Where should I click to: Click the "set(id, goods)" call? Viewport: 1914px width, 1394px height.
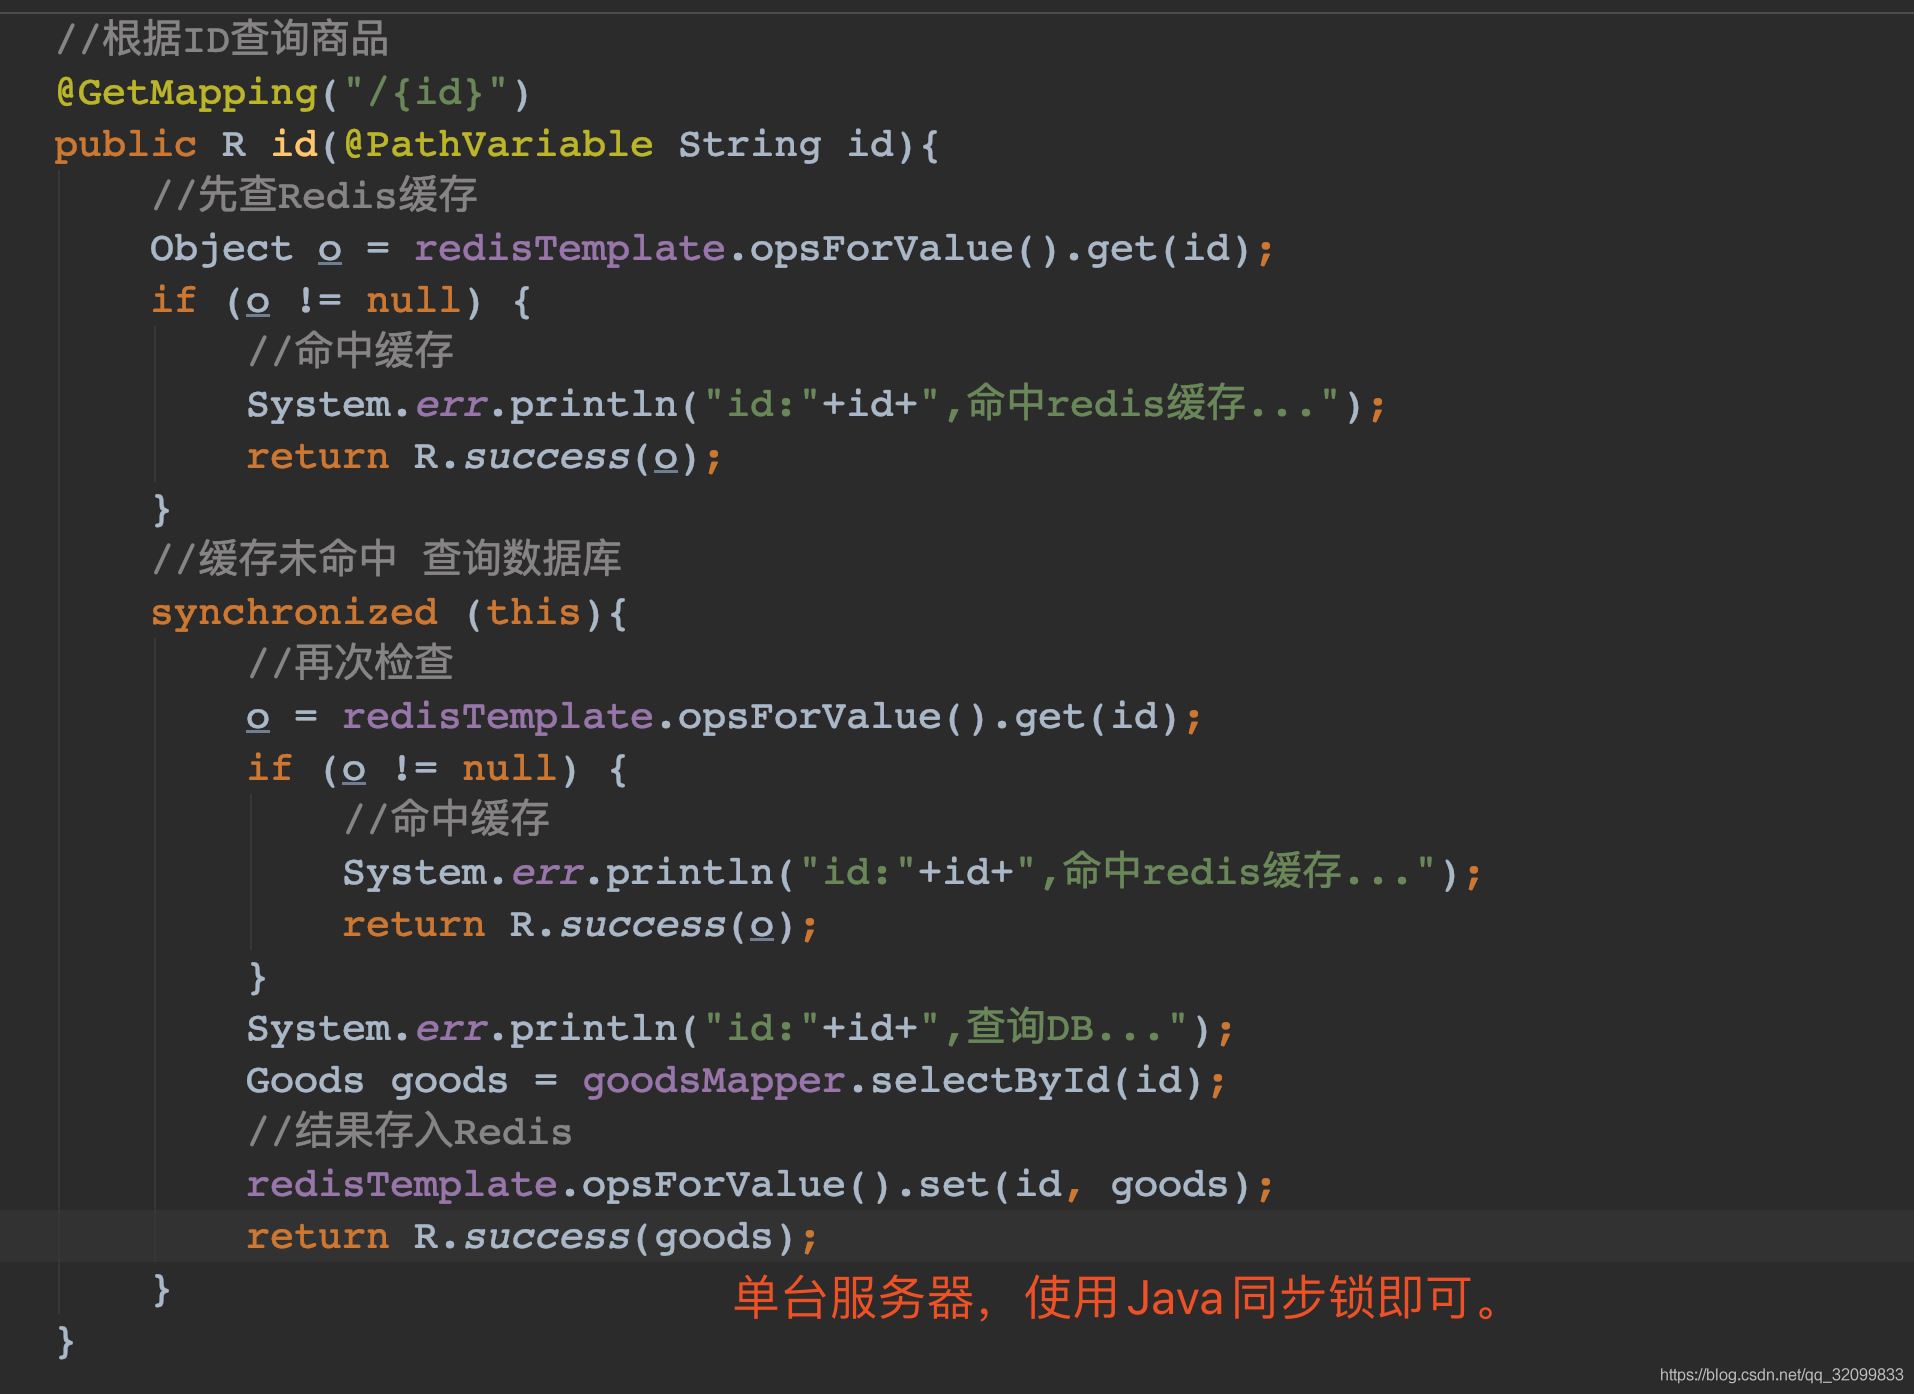coord(1084,1185)
